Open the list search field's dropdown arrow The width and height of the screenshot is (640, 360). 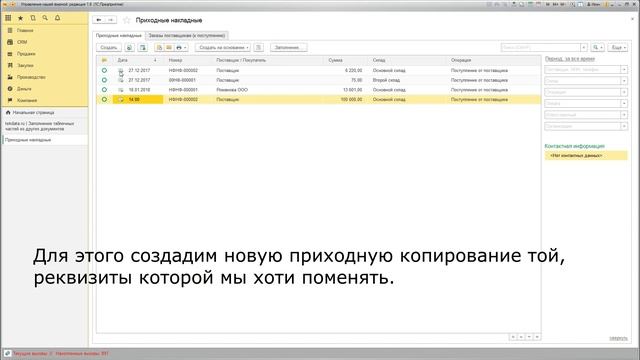point(584,47)
